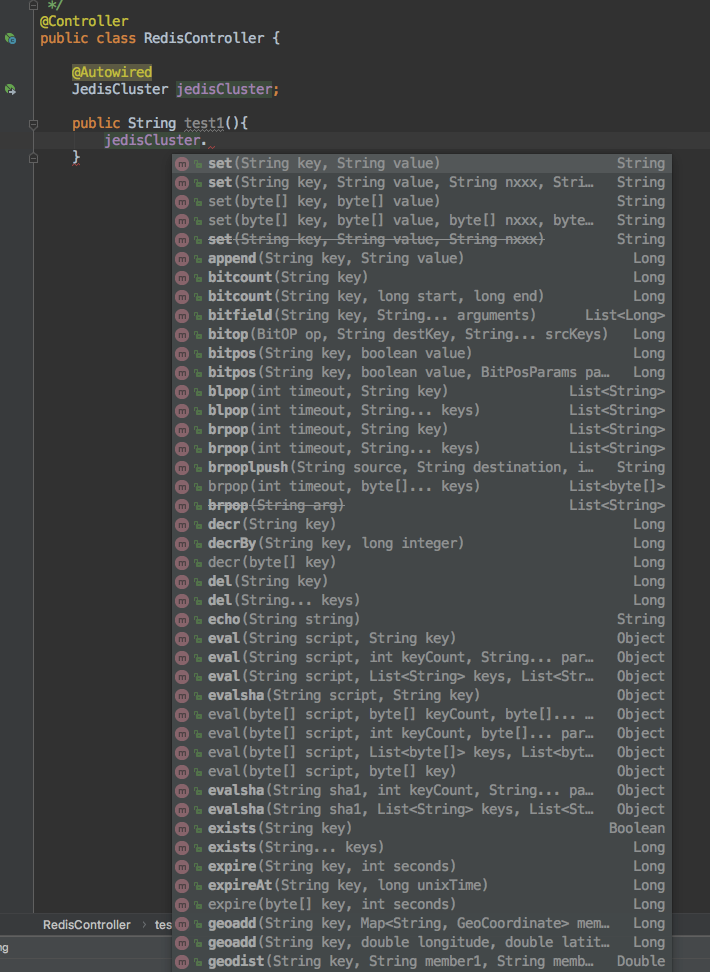Choose deprecated set(String key, String value, String nxxx)

[x=422, y=239]
